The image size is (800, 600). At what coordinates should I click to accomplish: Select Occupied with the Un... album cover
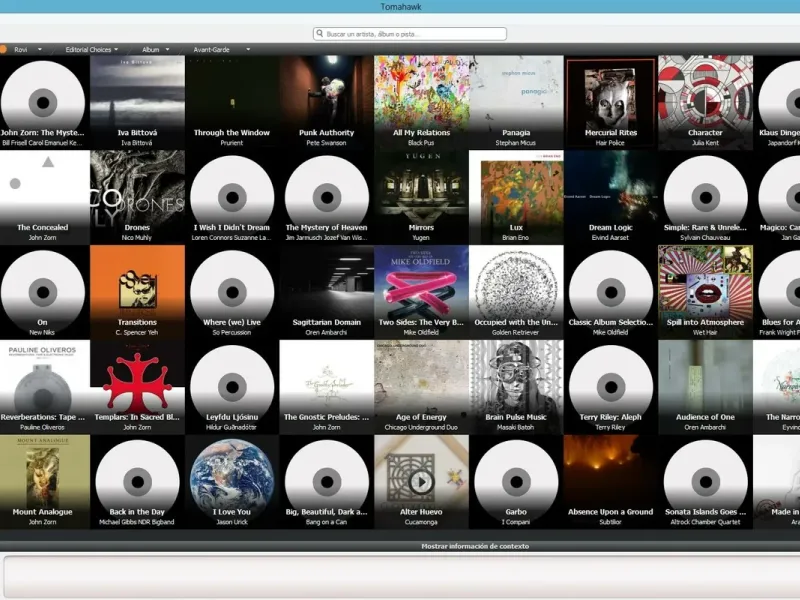click(516, 292)
